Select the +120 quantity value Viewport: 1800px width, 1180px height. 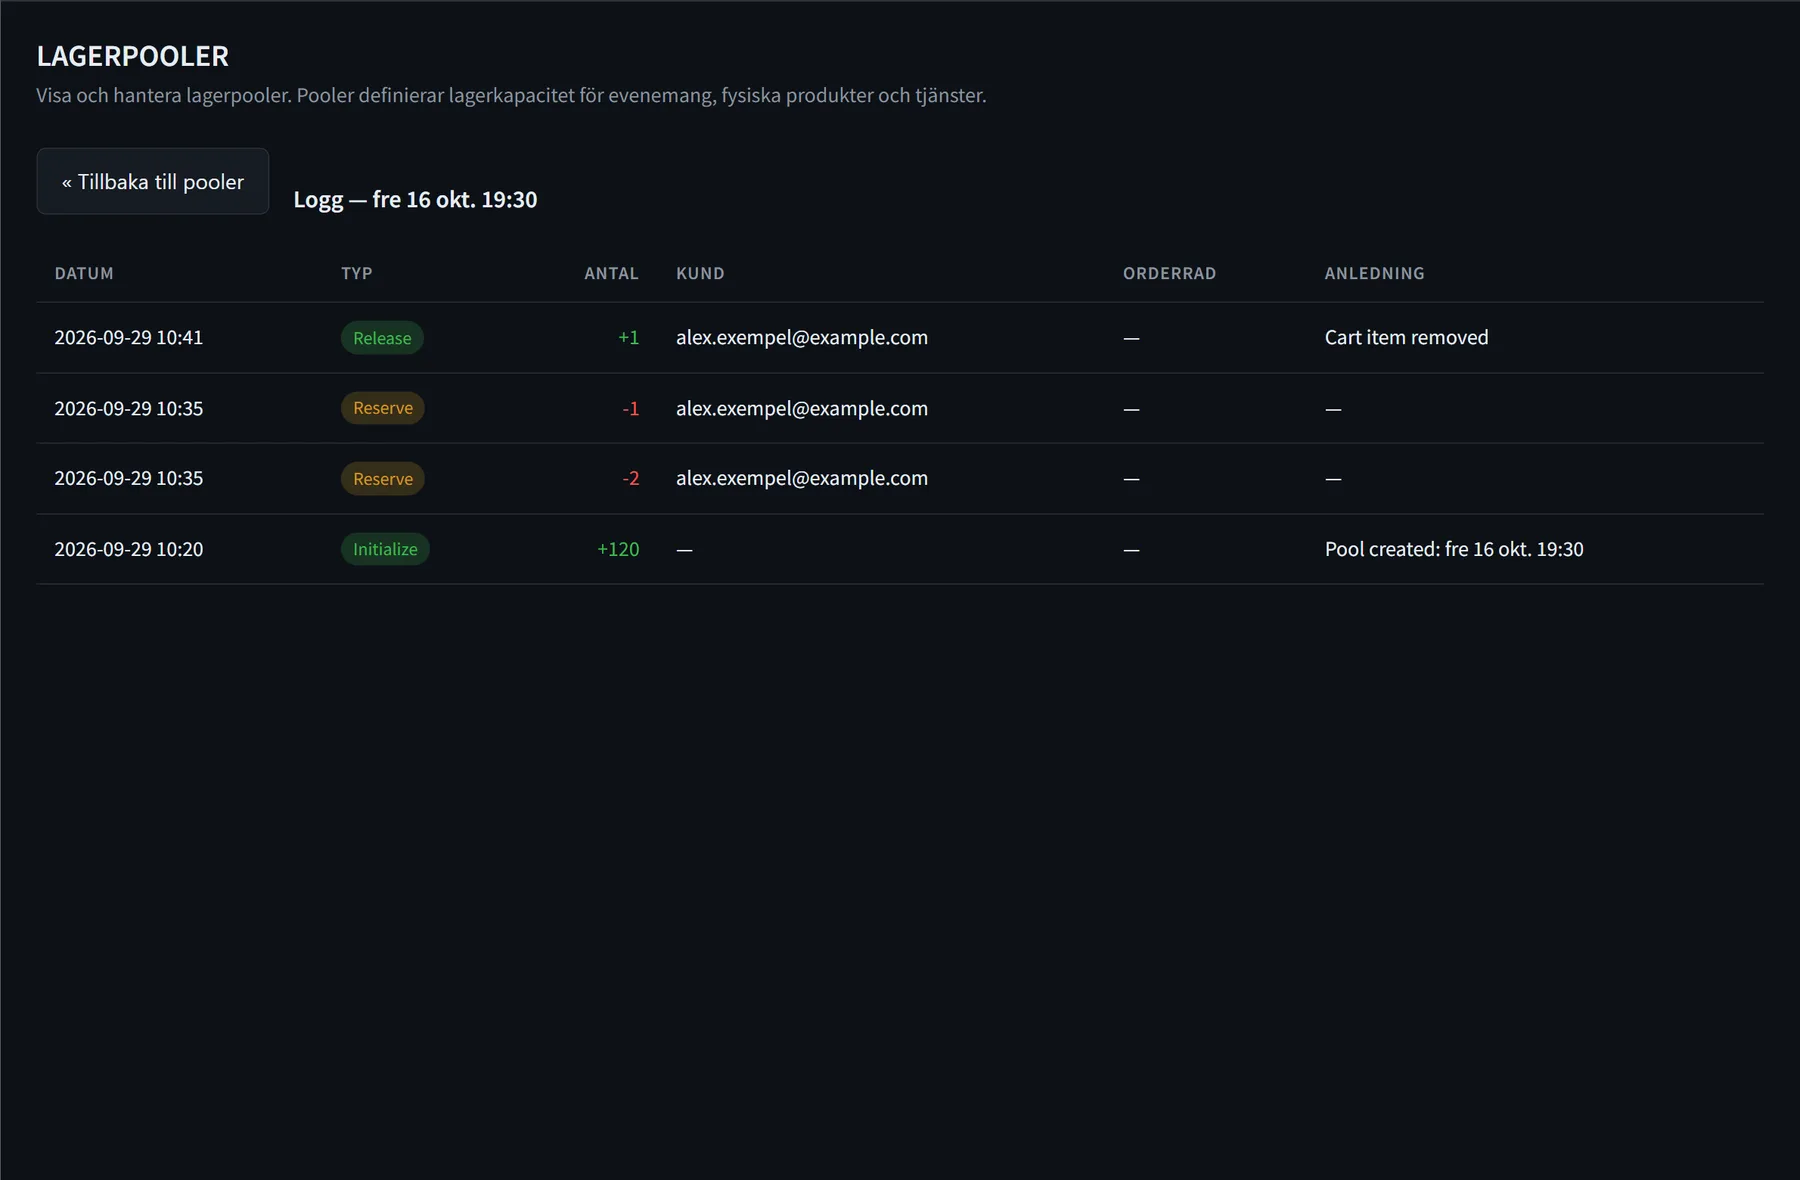click(618, 549)
